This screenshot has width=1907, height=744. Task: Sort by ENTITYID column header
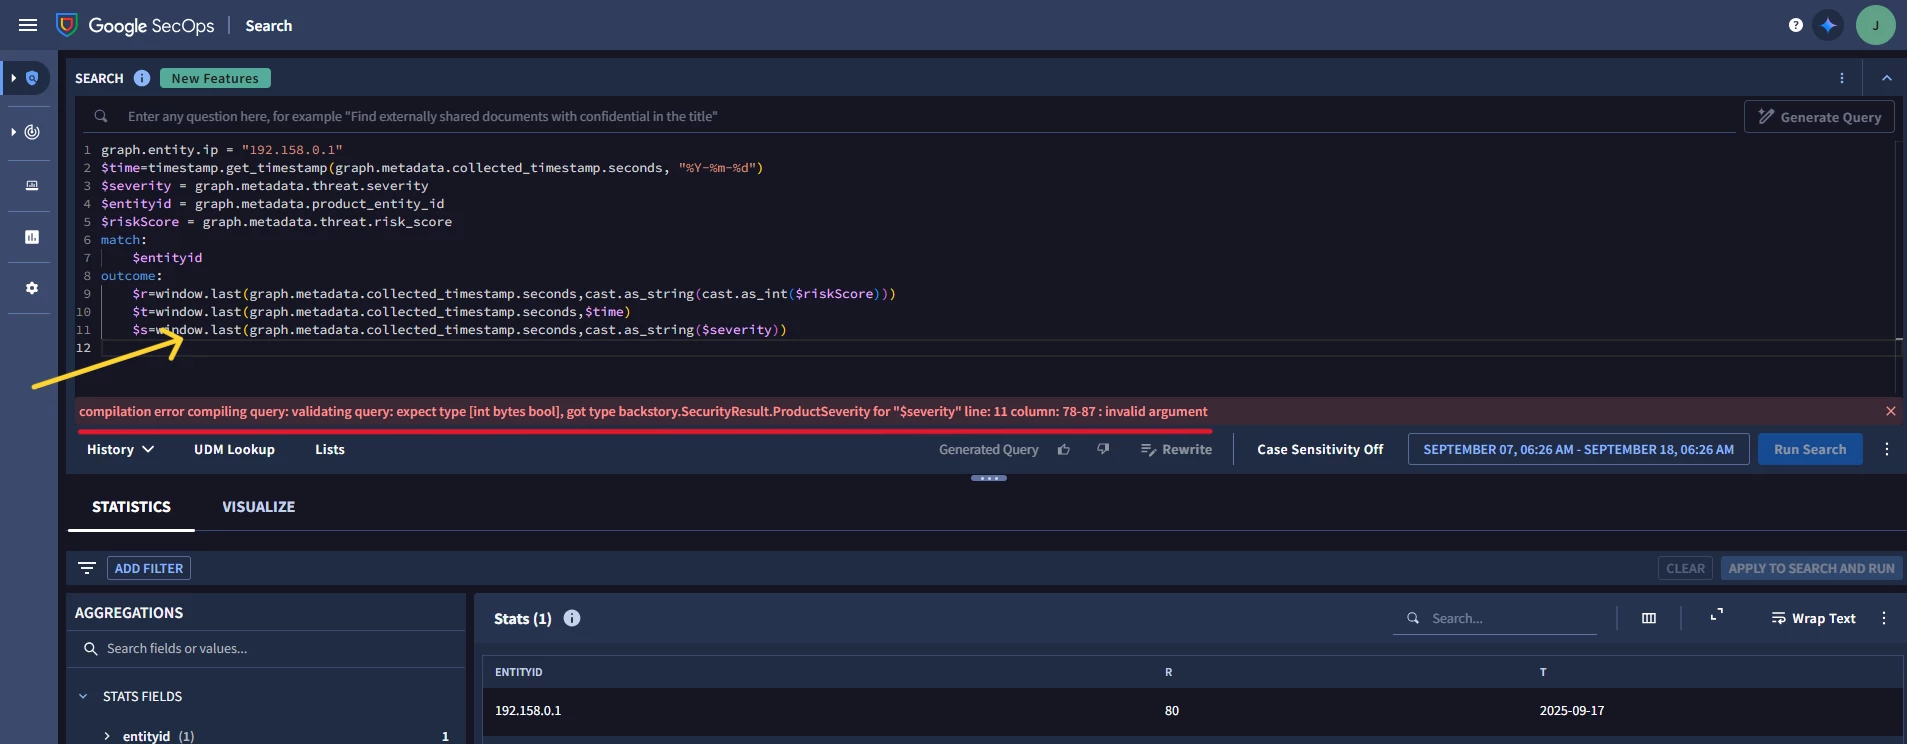point(519,672)
